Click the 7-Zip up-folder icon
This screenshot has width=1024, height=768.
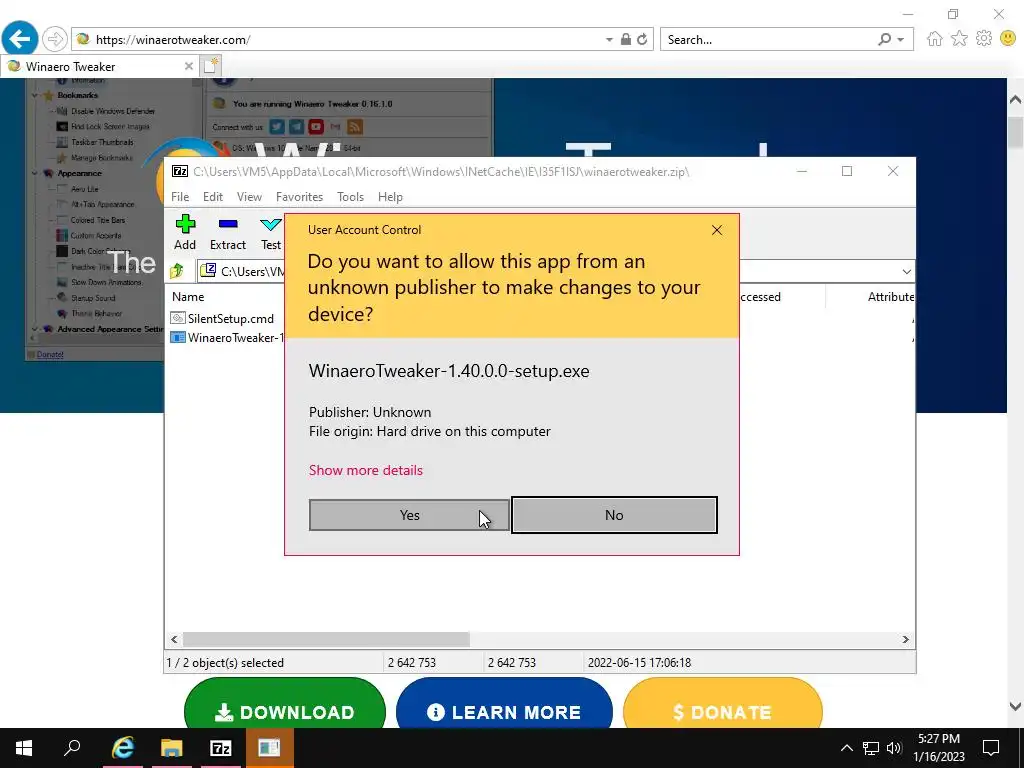point(177,271)
